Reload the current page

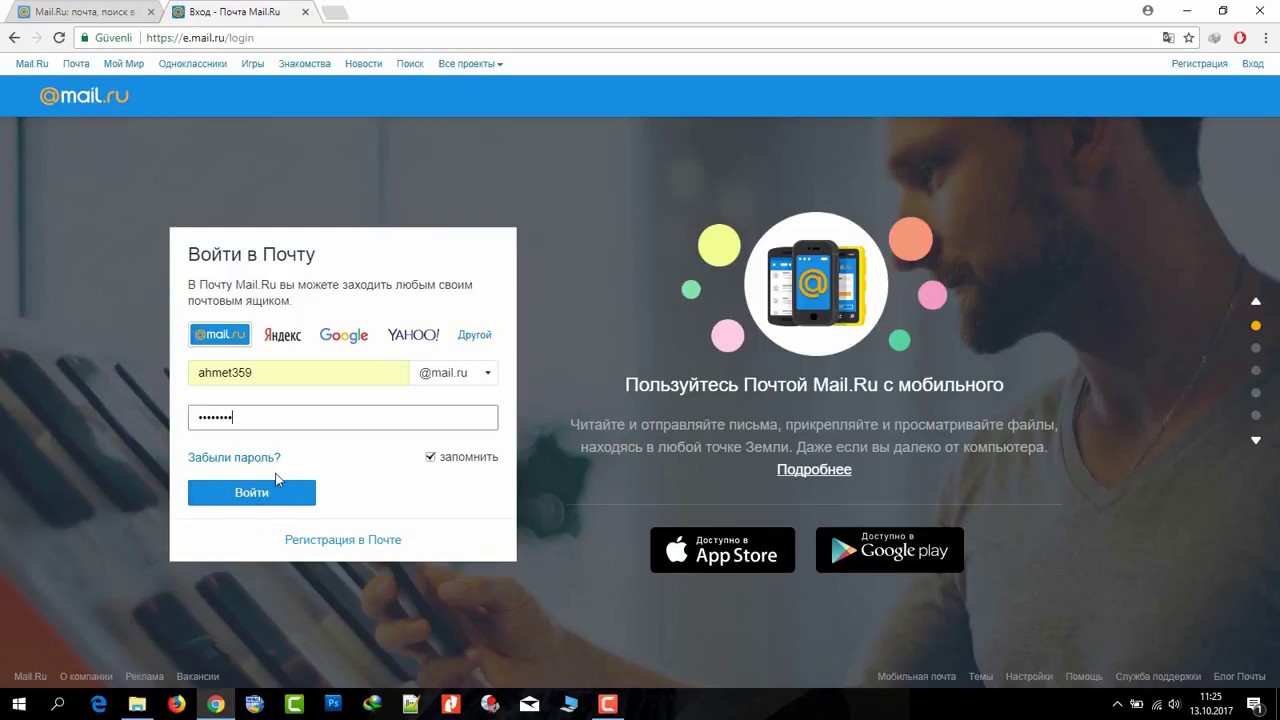59,38
